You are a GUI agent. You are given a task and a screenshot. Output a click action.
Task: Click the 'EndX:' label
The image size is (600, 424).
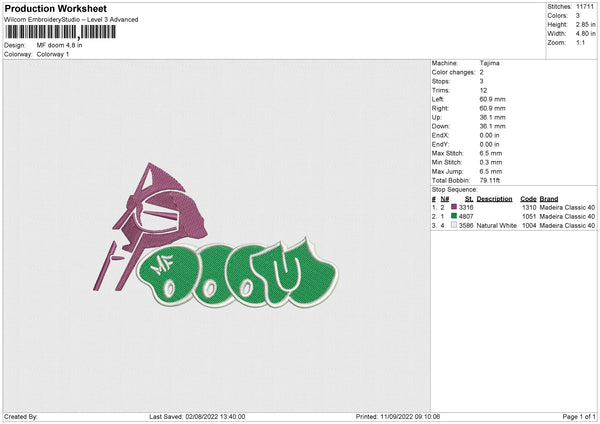440,135
